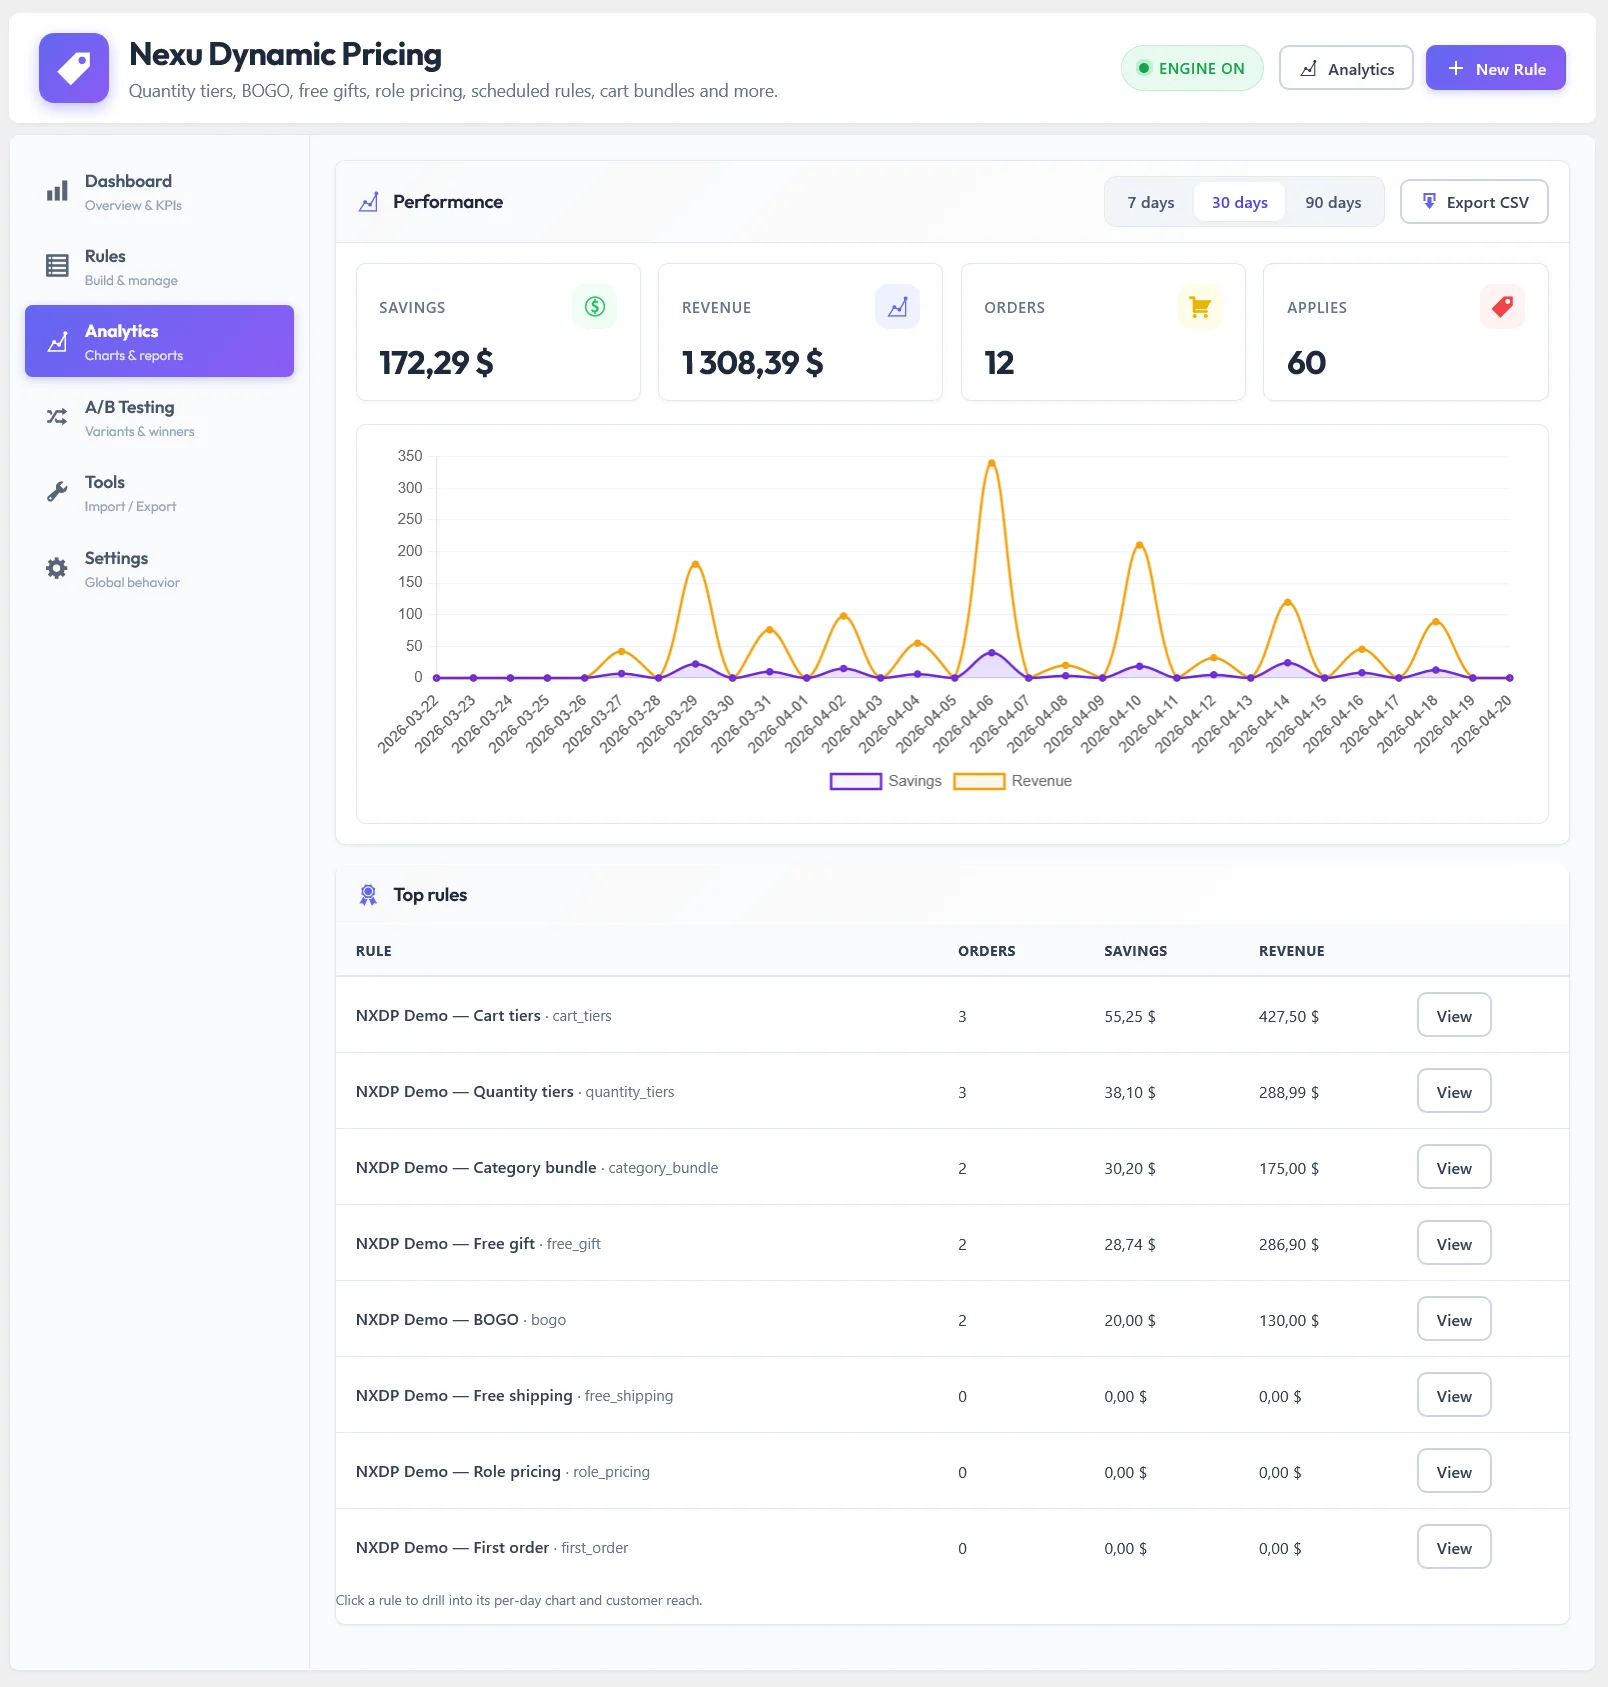Toggle the Savings legend swatch in chart
This screenshot has height=1687, width=1608.
pos(856,781)
